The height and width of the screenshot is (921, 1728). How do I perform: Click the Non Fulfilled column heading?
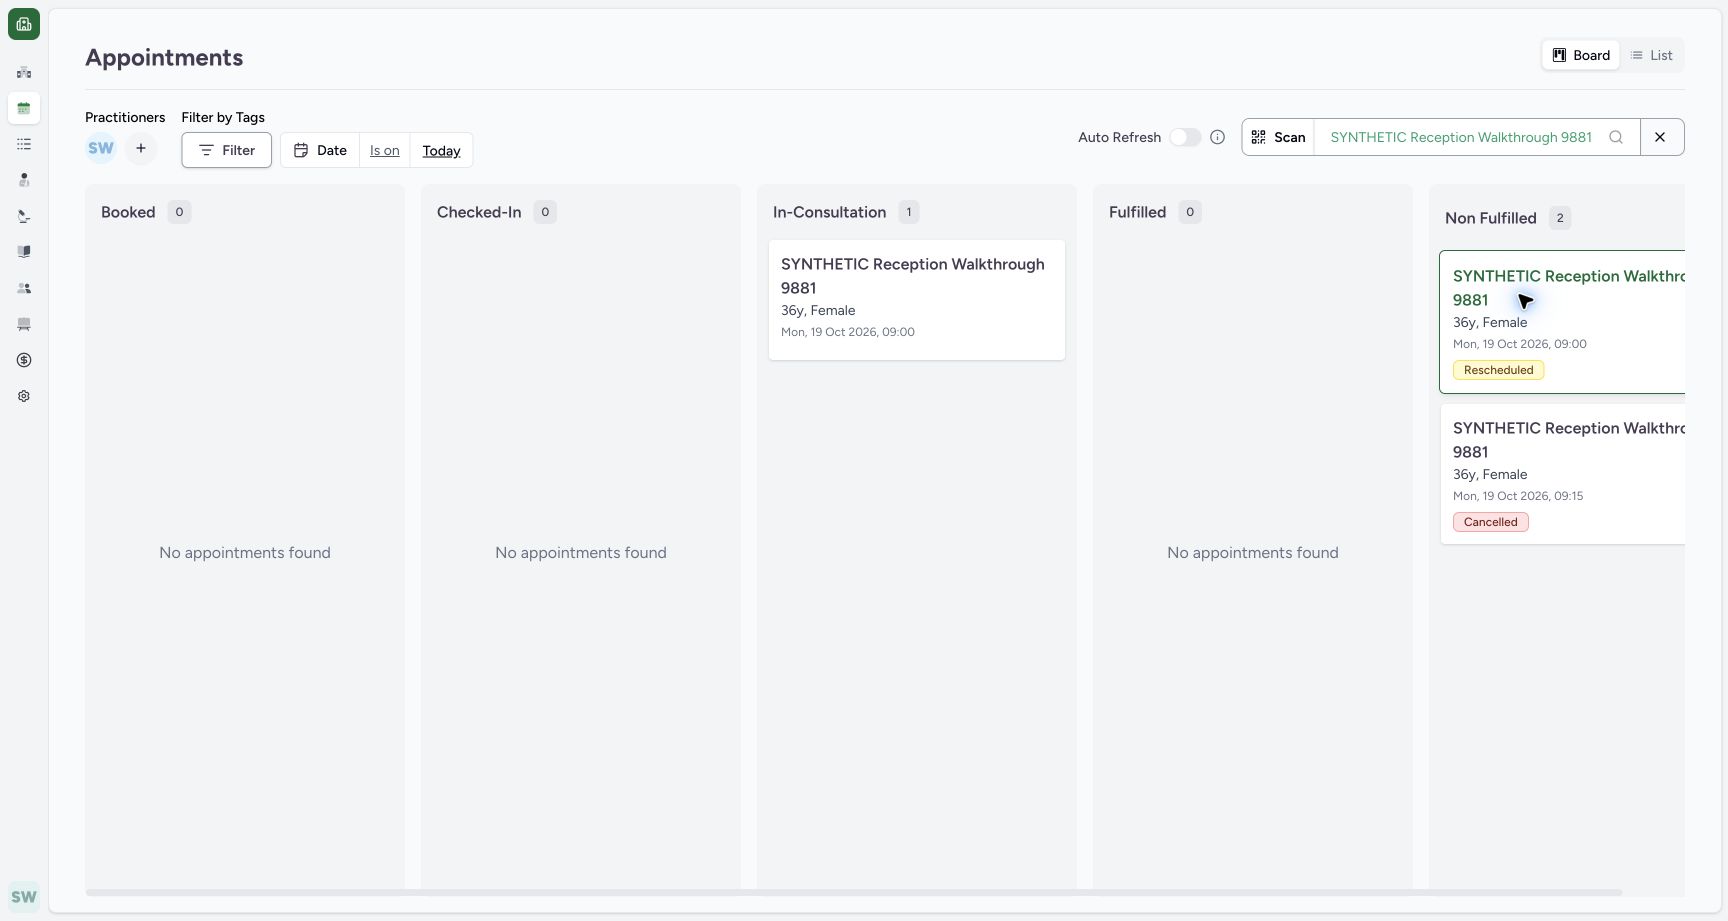coord(1490,218)
